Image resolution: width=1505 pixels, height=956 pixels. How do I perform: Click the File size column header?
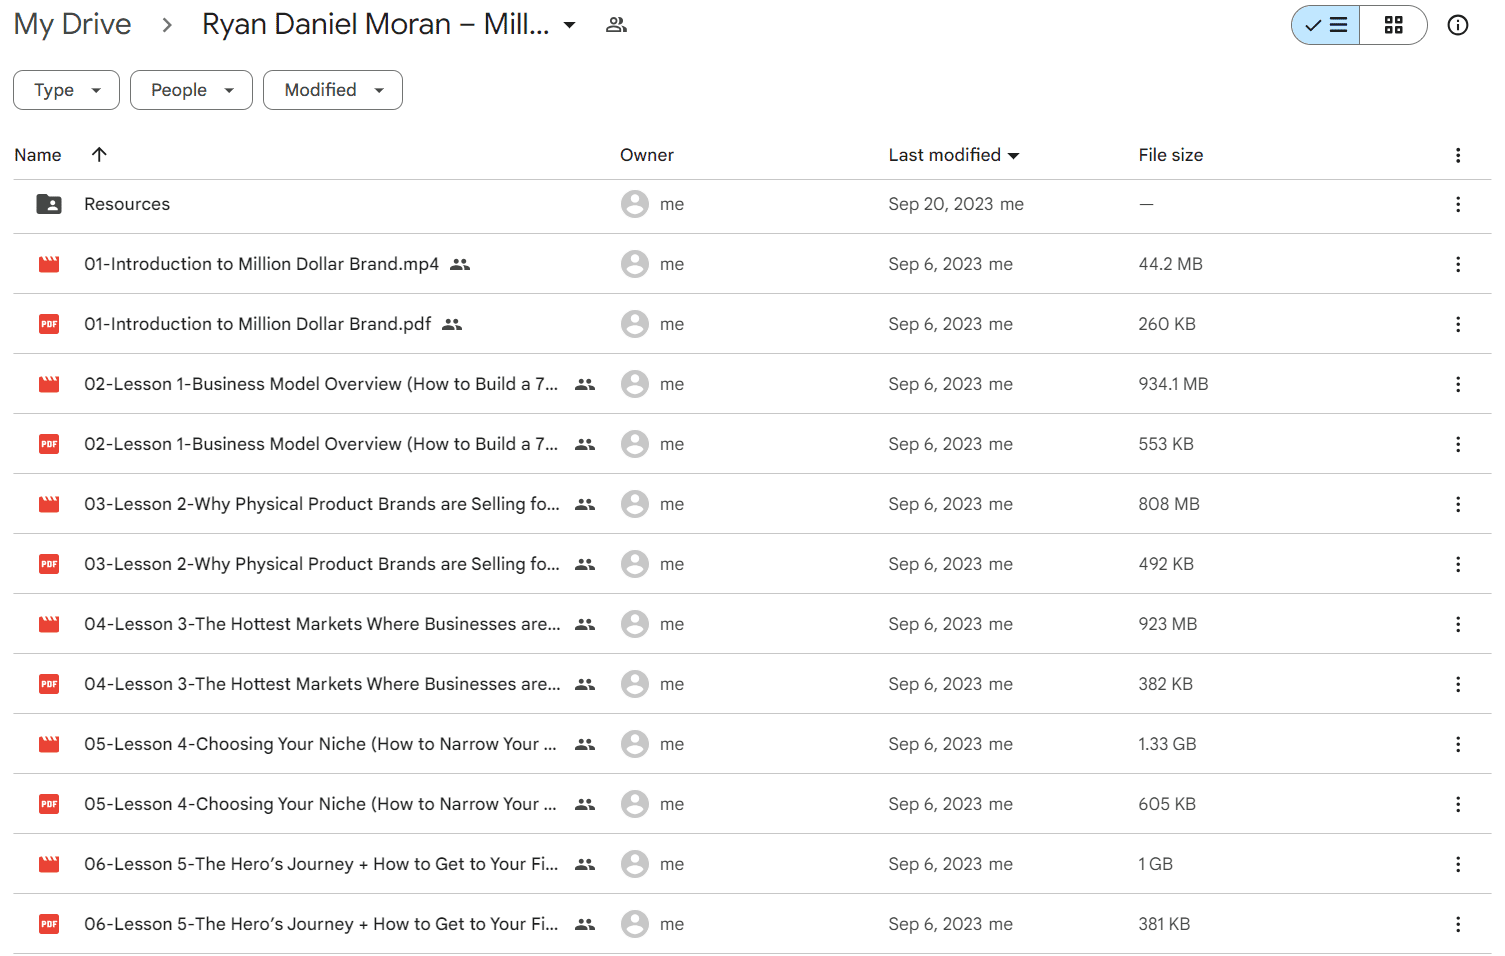tap(1171, 155)
